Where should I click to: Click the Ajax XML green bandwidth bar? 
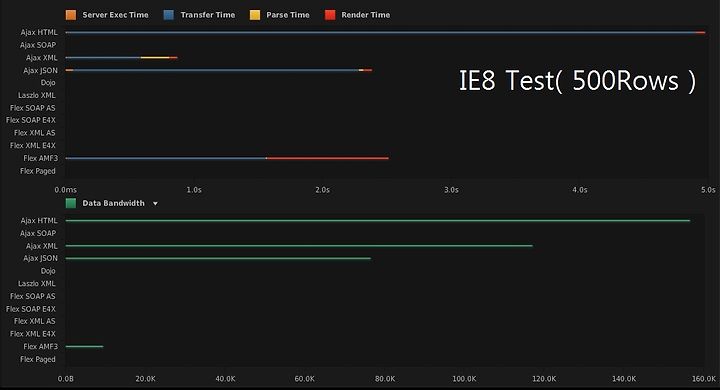click(x=299, y=246)
